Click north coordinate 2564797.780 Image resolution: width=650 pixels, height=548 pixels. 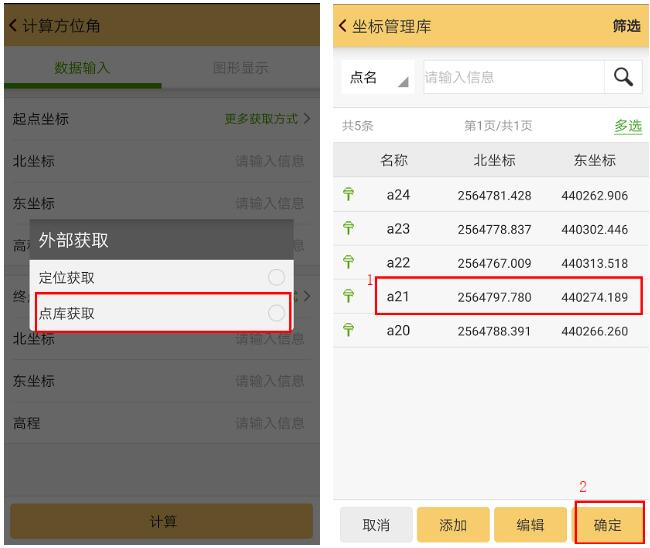coord(494,297)
